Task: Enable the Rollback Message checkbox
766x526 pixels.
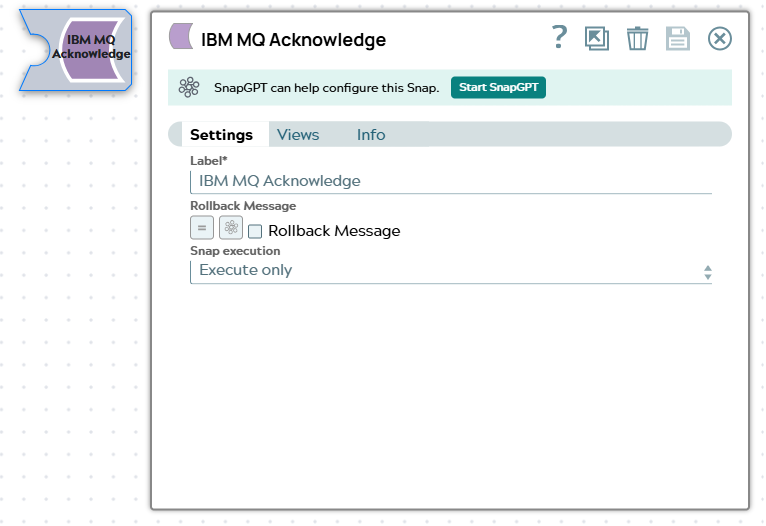Action: [255, 231]
